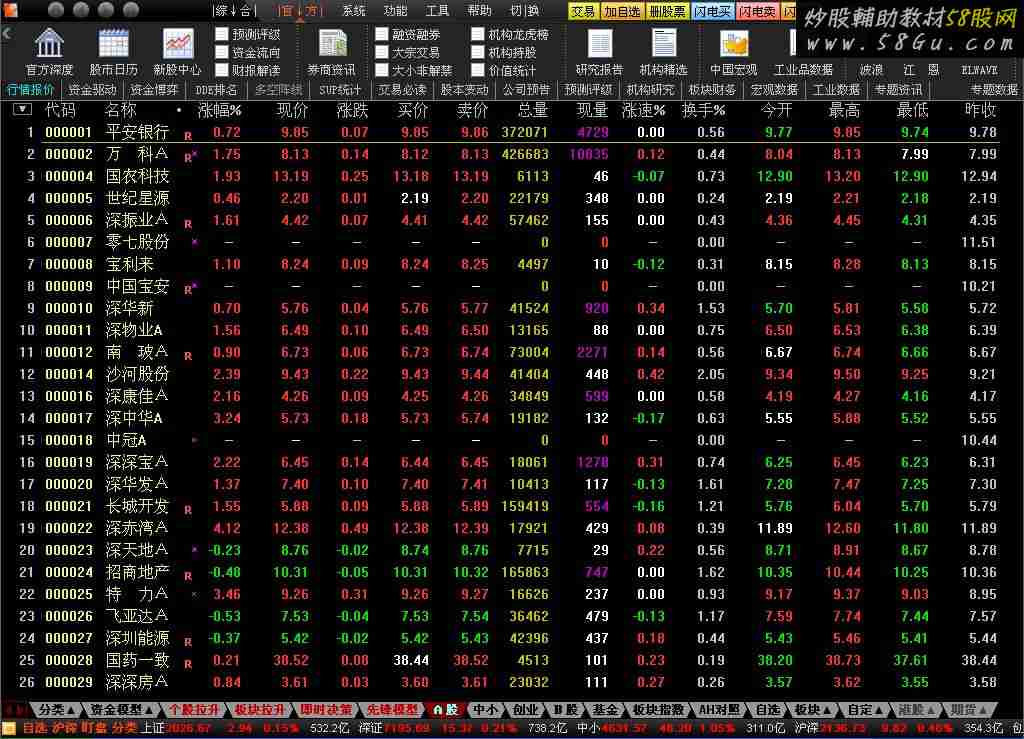Click the yellow 交易 button
The height and width of the screenshot is (739, 1024).
[583, 11]
